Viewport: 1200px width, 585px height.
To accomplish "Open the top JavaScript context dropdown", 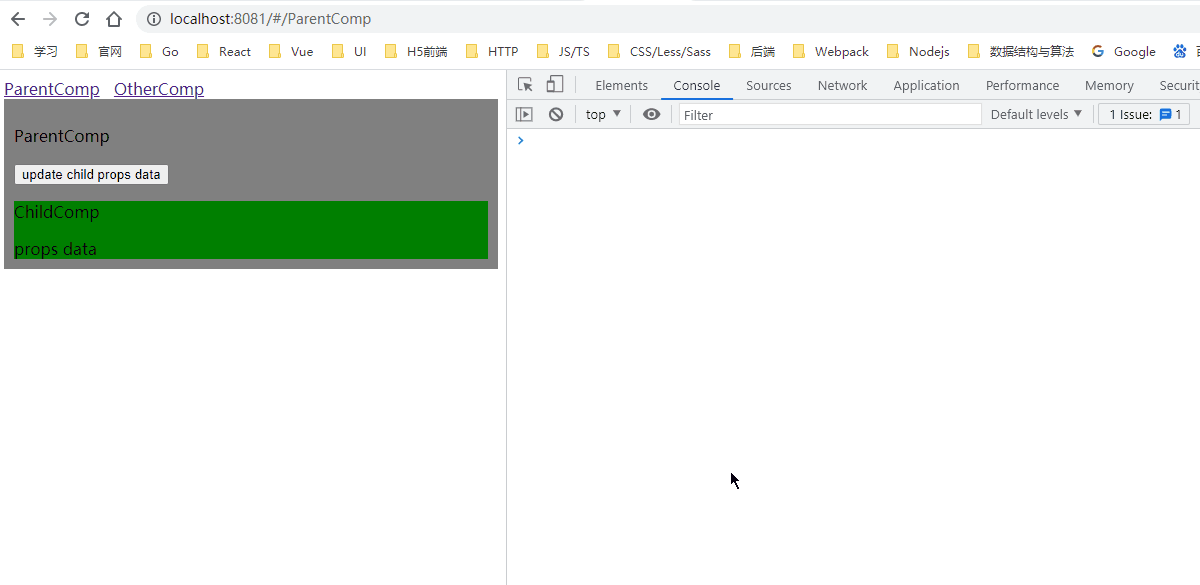I will pyautogui.click(x=603, y=115).
